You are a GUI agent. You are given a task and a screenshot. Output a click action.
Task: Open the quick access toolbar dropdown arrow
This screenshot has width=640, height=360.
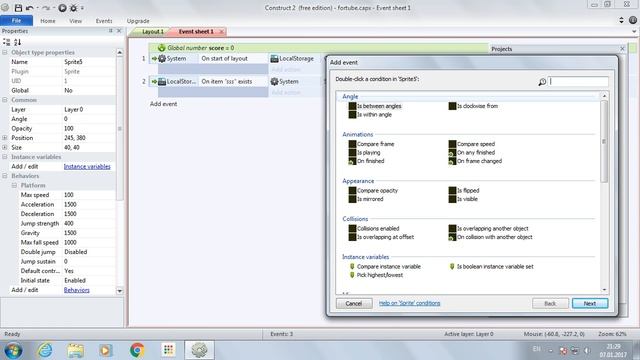click(x=82, y=8)
